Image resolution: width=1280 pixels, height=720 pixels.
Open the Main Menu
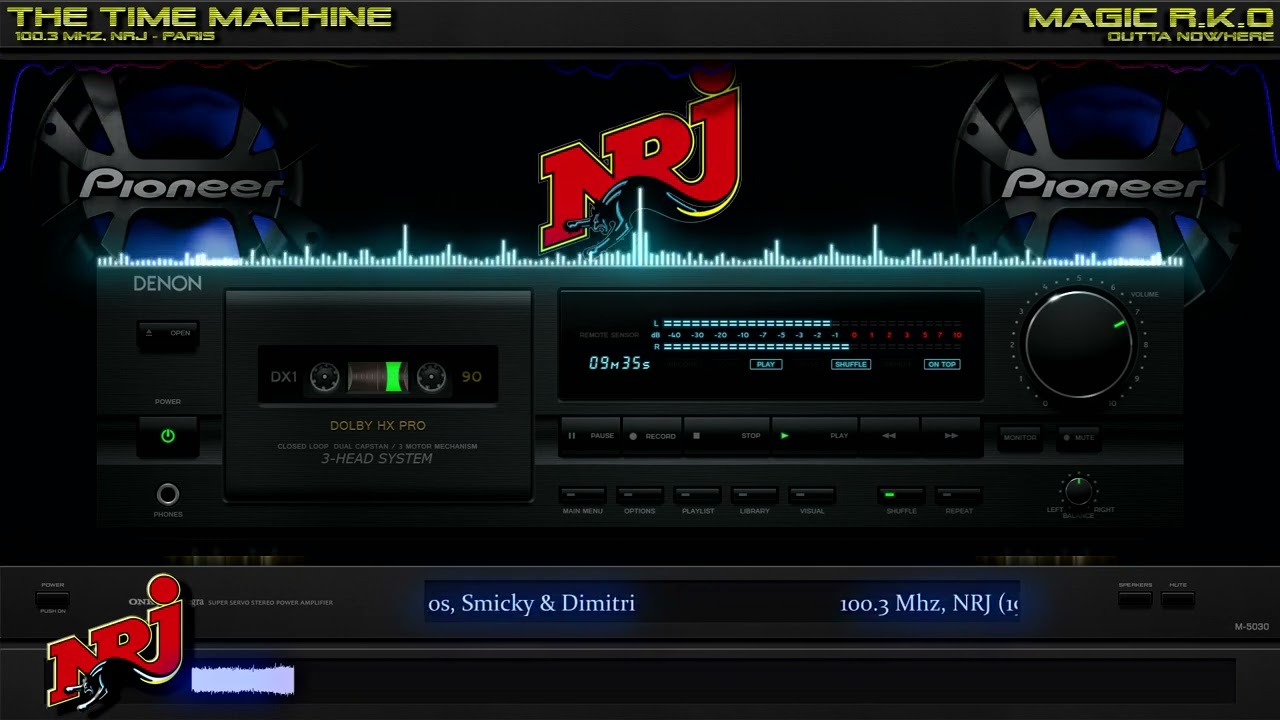(582, 495)
